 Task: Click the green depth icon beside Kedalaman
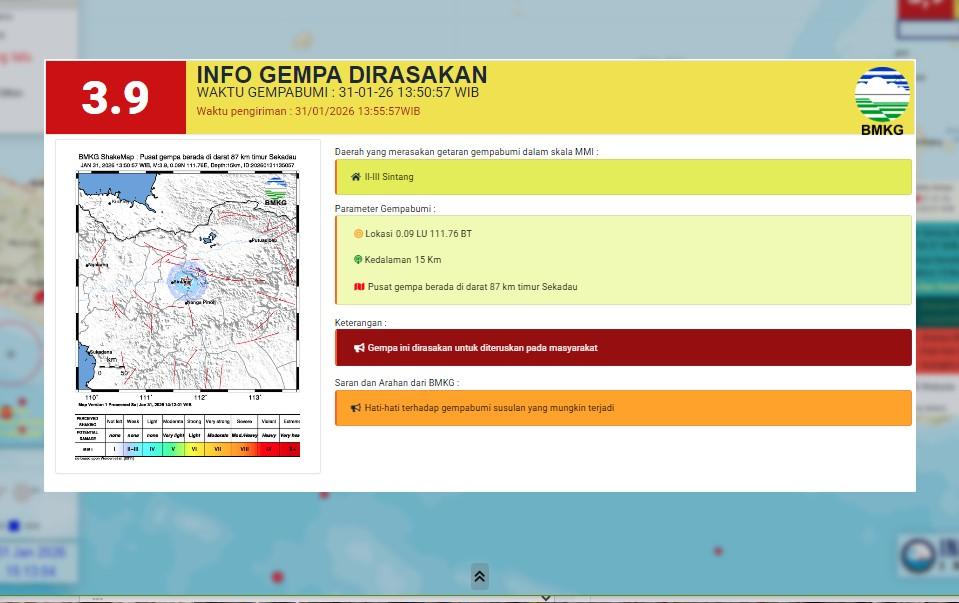[x=358, y=259]
